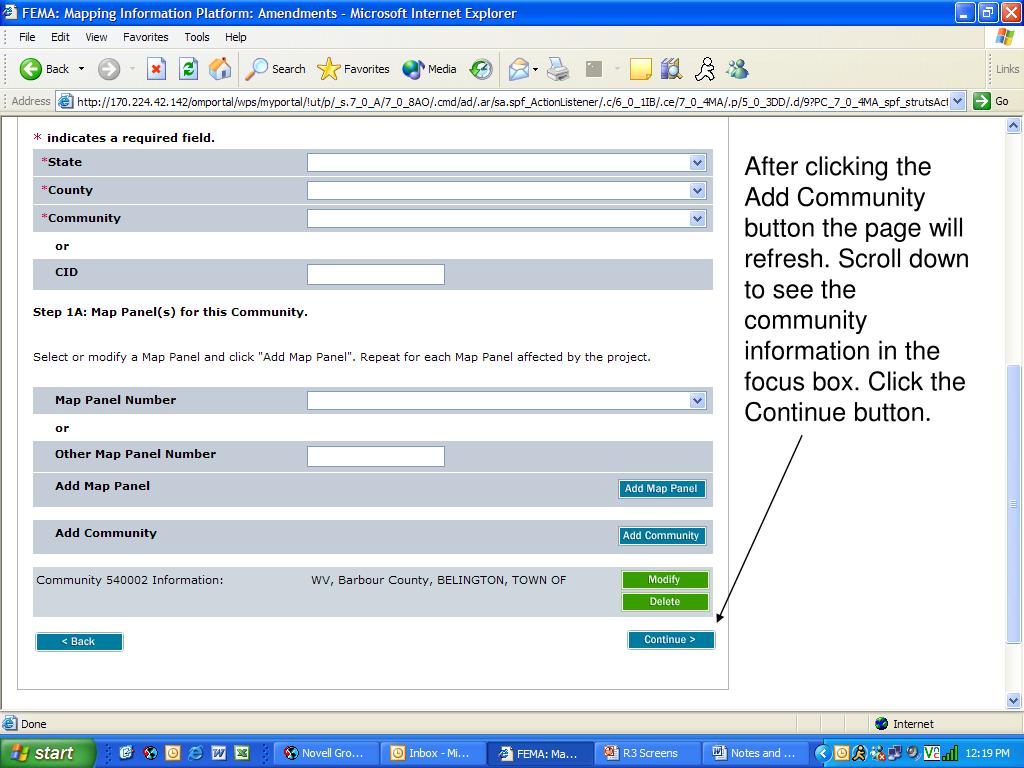1024x768 pixels.
Task: Expand the Map Panel Number dropdown
Action: (x=697, y=400)
